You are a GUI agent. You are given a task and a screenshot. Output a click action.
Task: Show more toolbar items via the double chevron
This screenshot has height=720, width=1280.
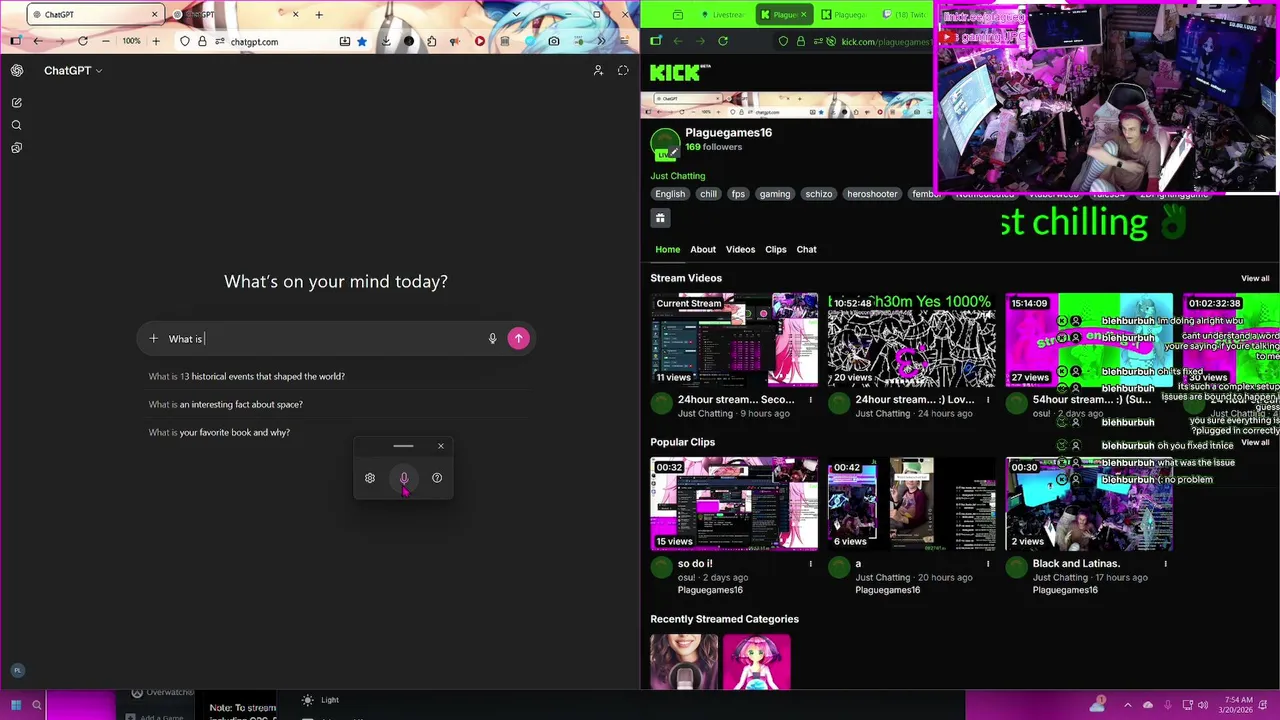click(x=601, y=41)
